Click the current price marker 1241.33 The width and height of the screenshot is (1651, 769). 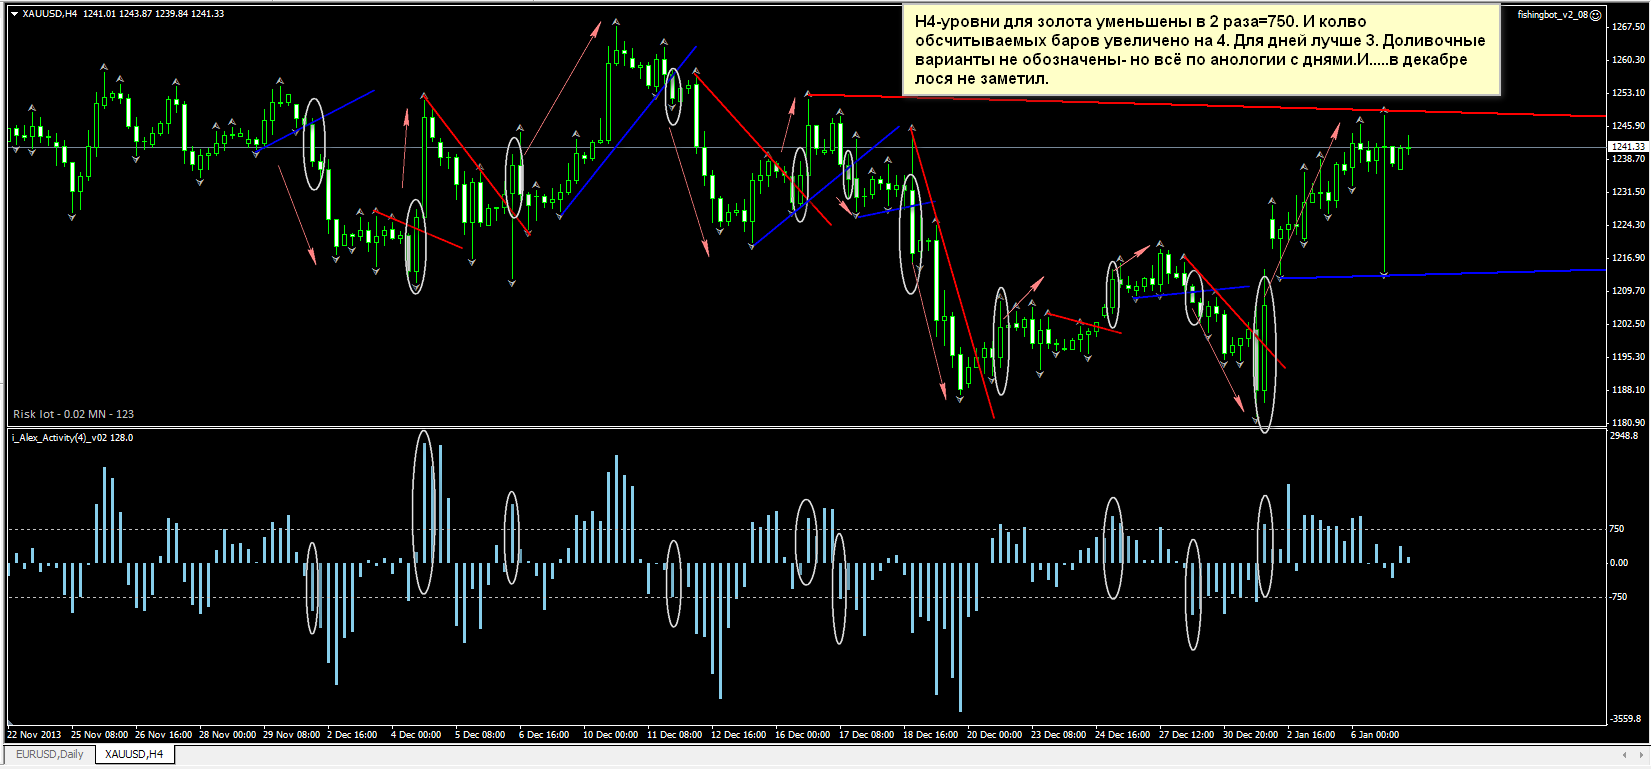click(x=1627, y=147)
